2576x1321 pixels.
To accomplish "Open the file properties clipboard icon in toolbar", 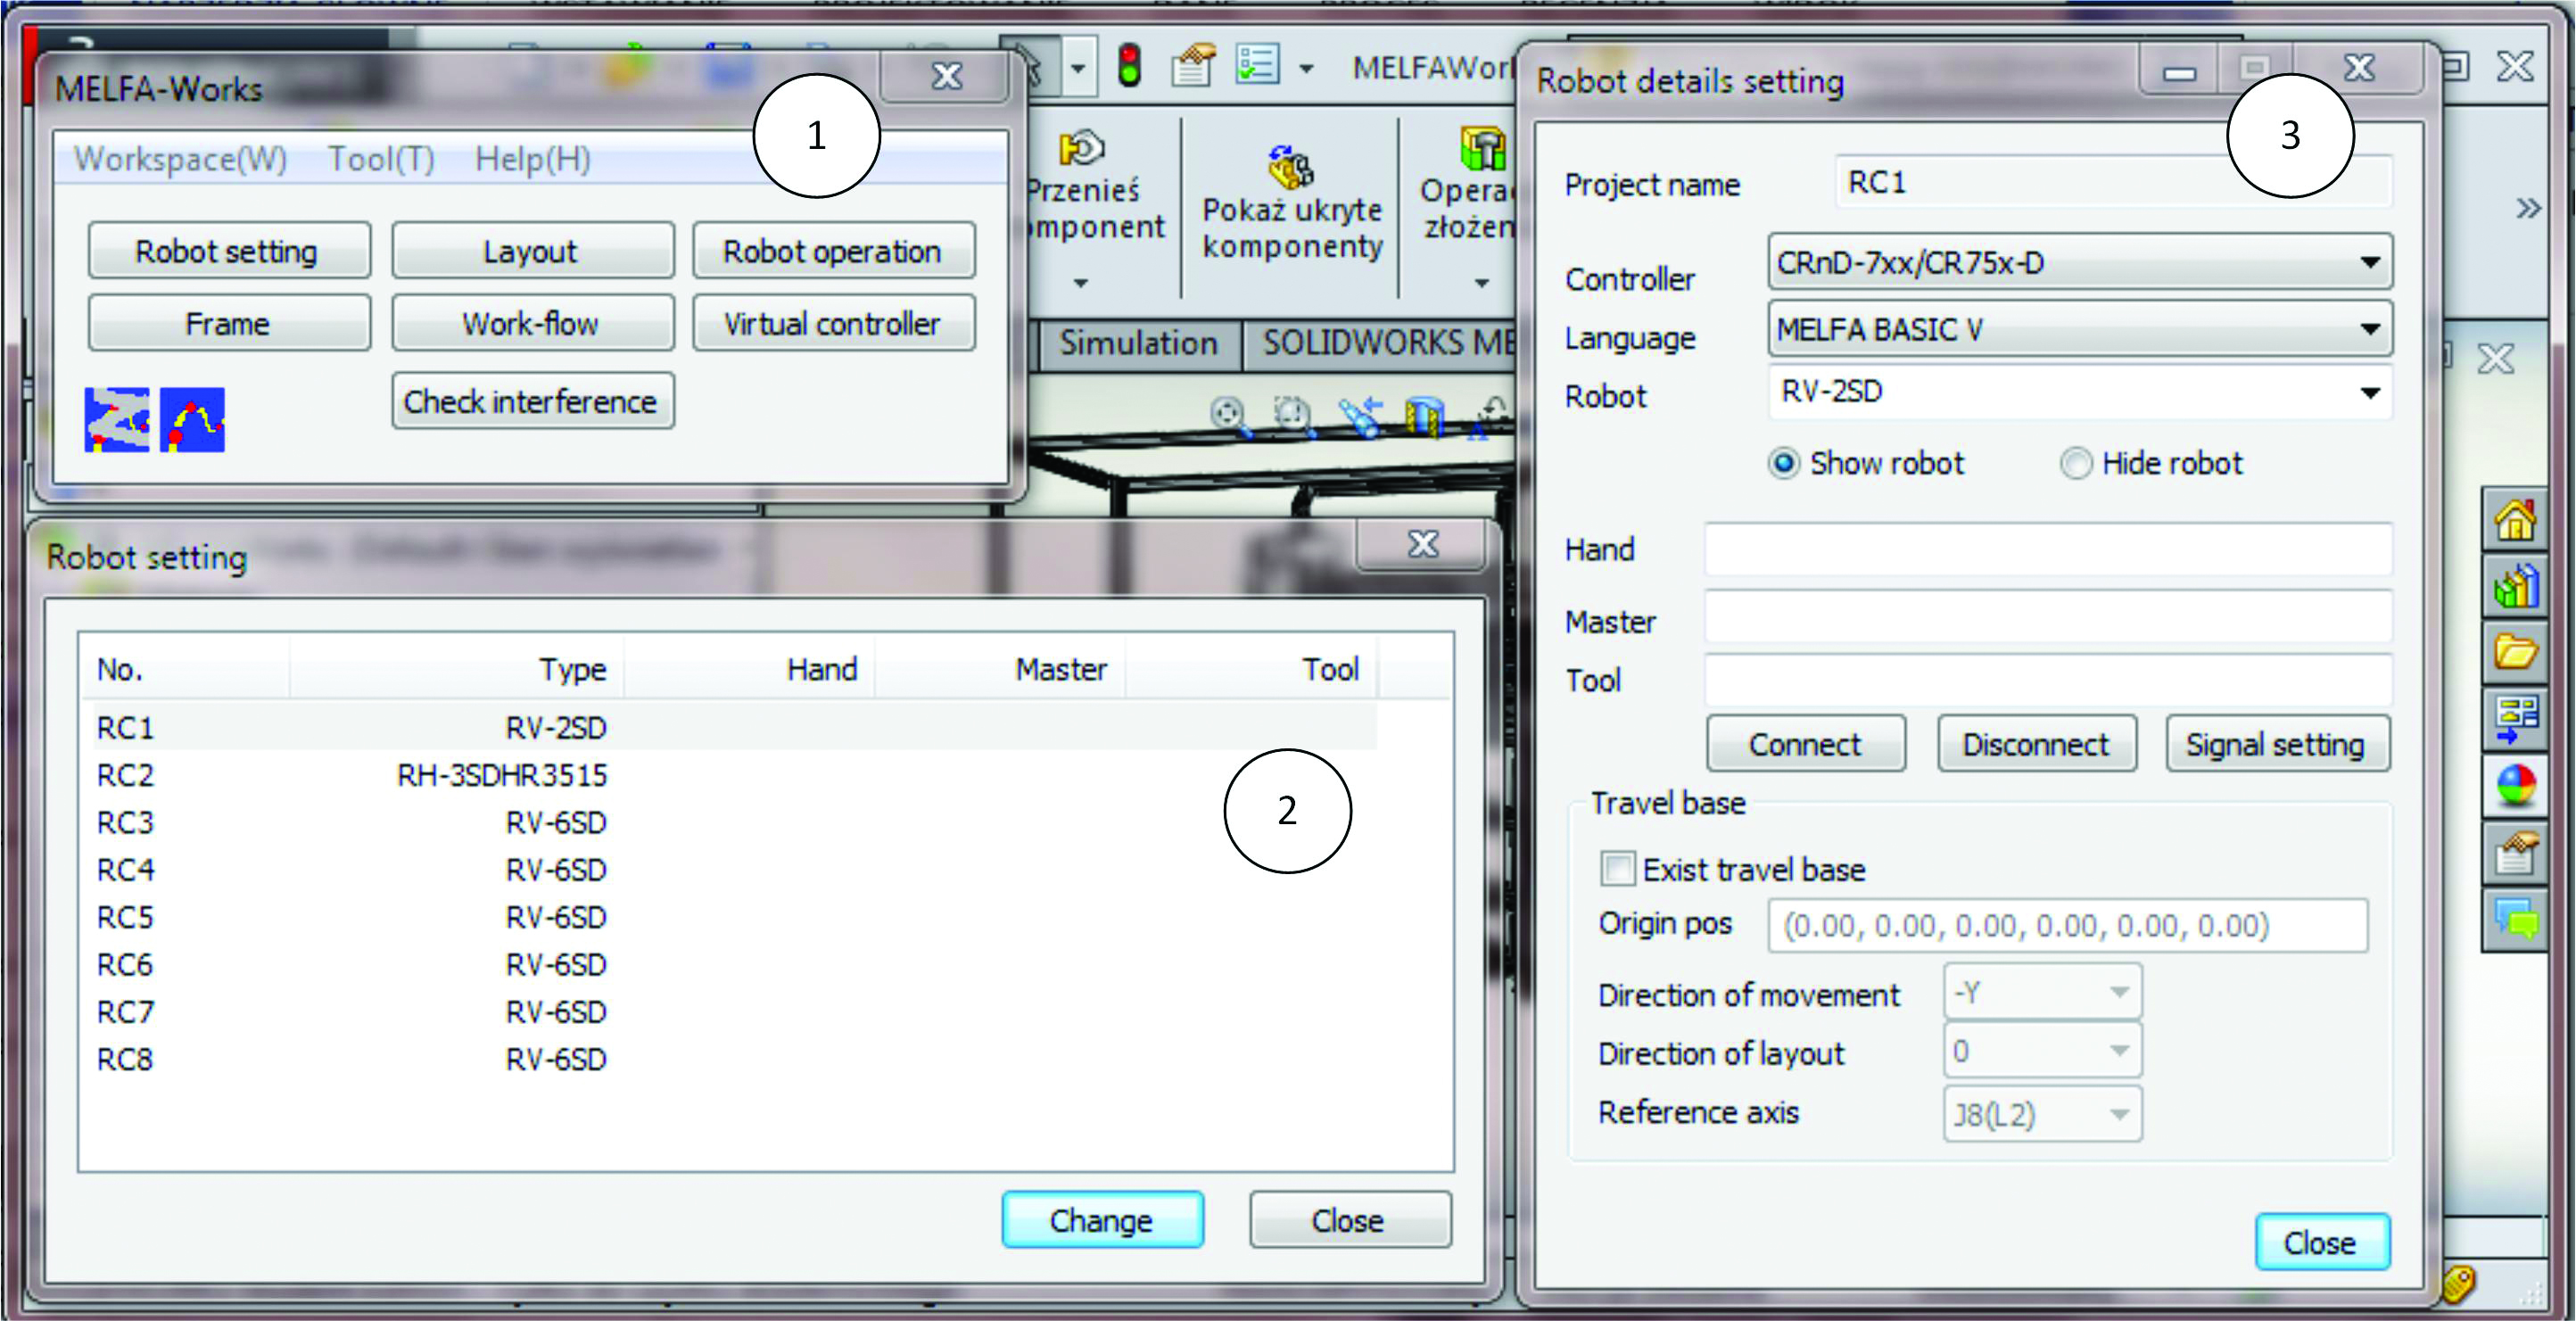I will click(1193, 65).
